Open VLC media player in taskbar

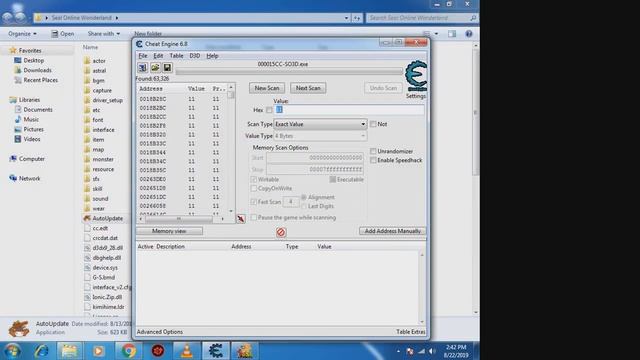coord(187,351)
